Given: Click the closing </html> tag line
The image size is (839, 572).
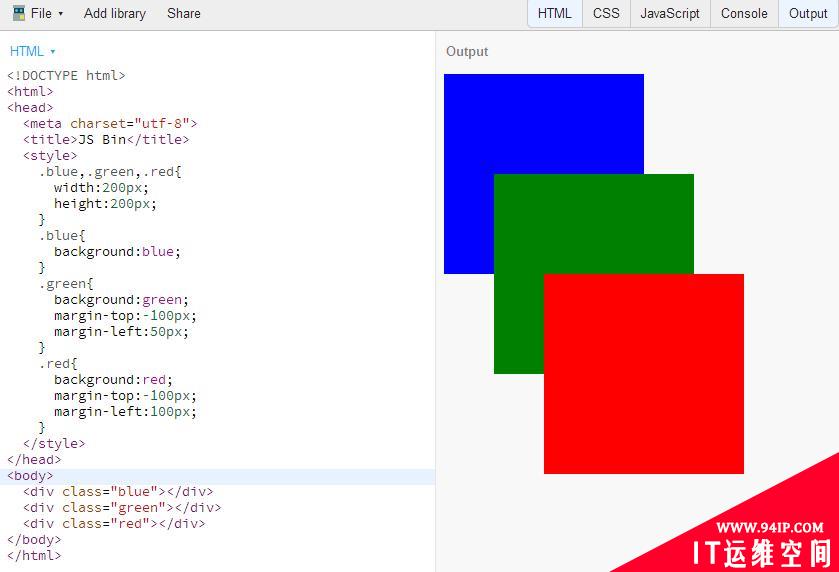Looking at the screenshot, I should 34,555.
